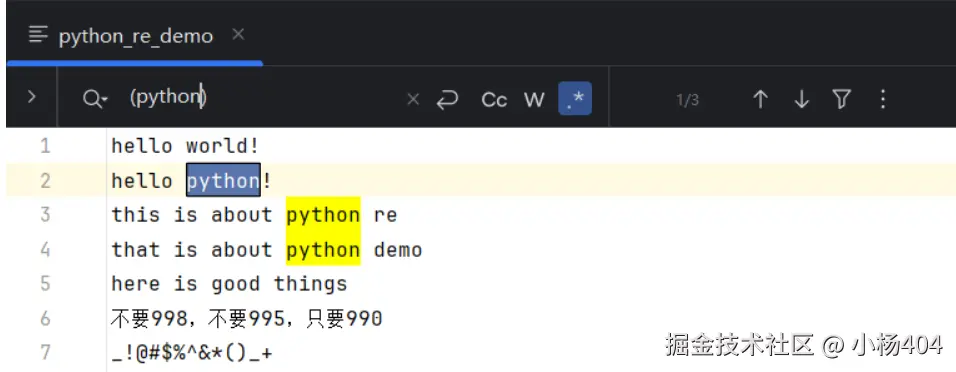Click the selected 'python' match on line 2
This screenshot has width=956, height=372.
click(x=223, y=181)
